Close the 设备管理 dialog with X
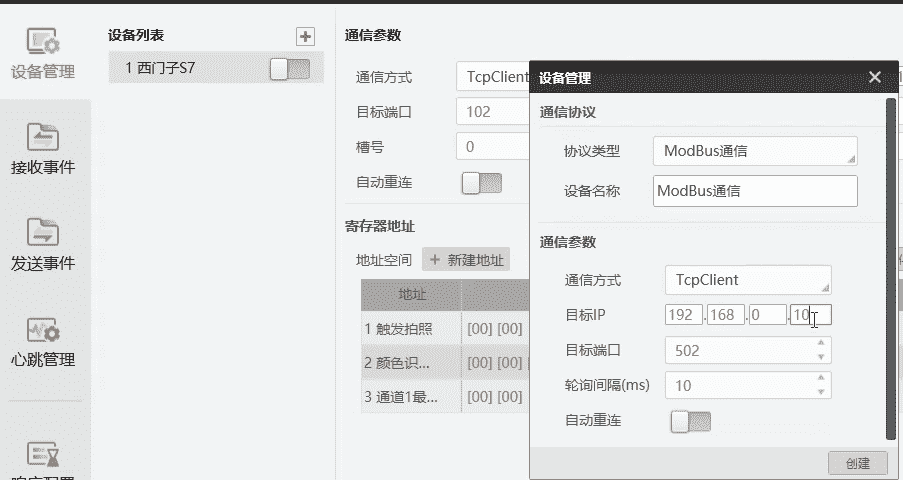Image resolution: width=903 pixels, height=480 pixels. click(874, 77)
